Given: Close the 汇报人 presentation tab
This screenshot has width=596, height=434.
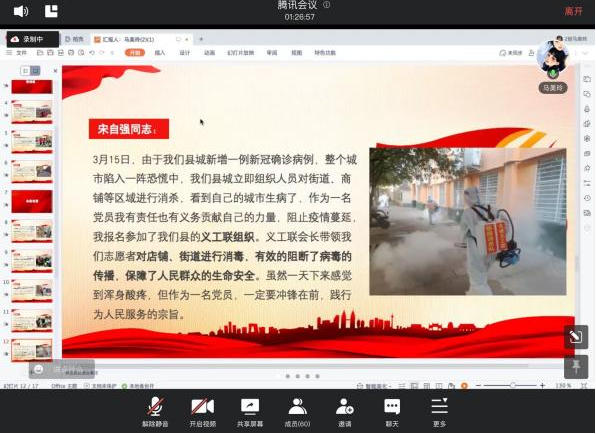Looking at the screenshot, I should [187, 39].
